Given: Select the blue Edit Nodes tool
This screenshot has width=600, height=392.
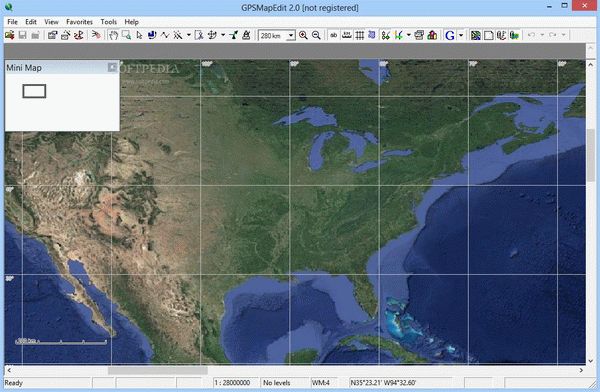Looking at the screenshot, I should point(152,36).
